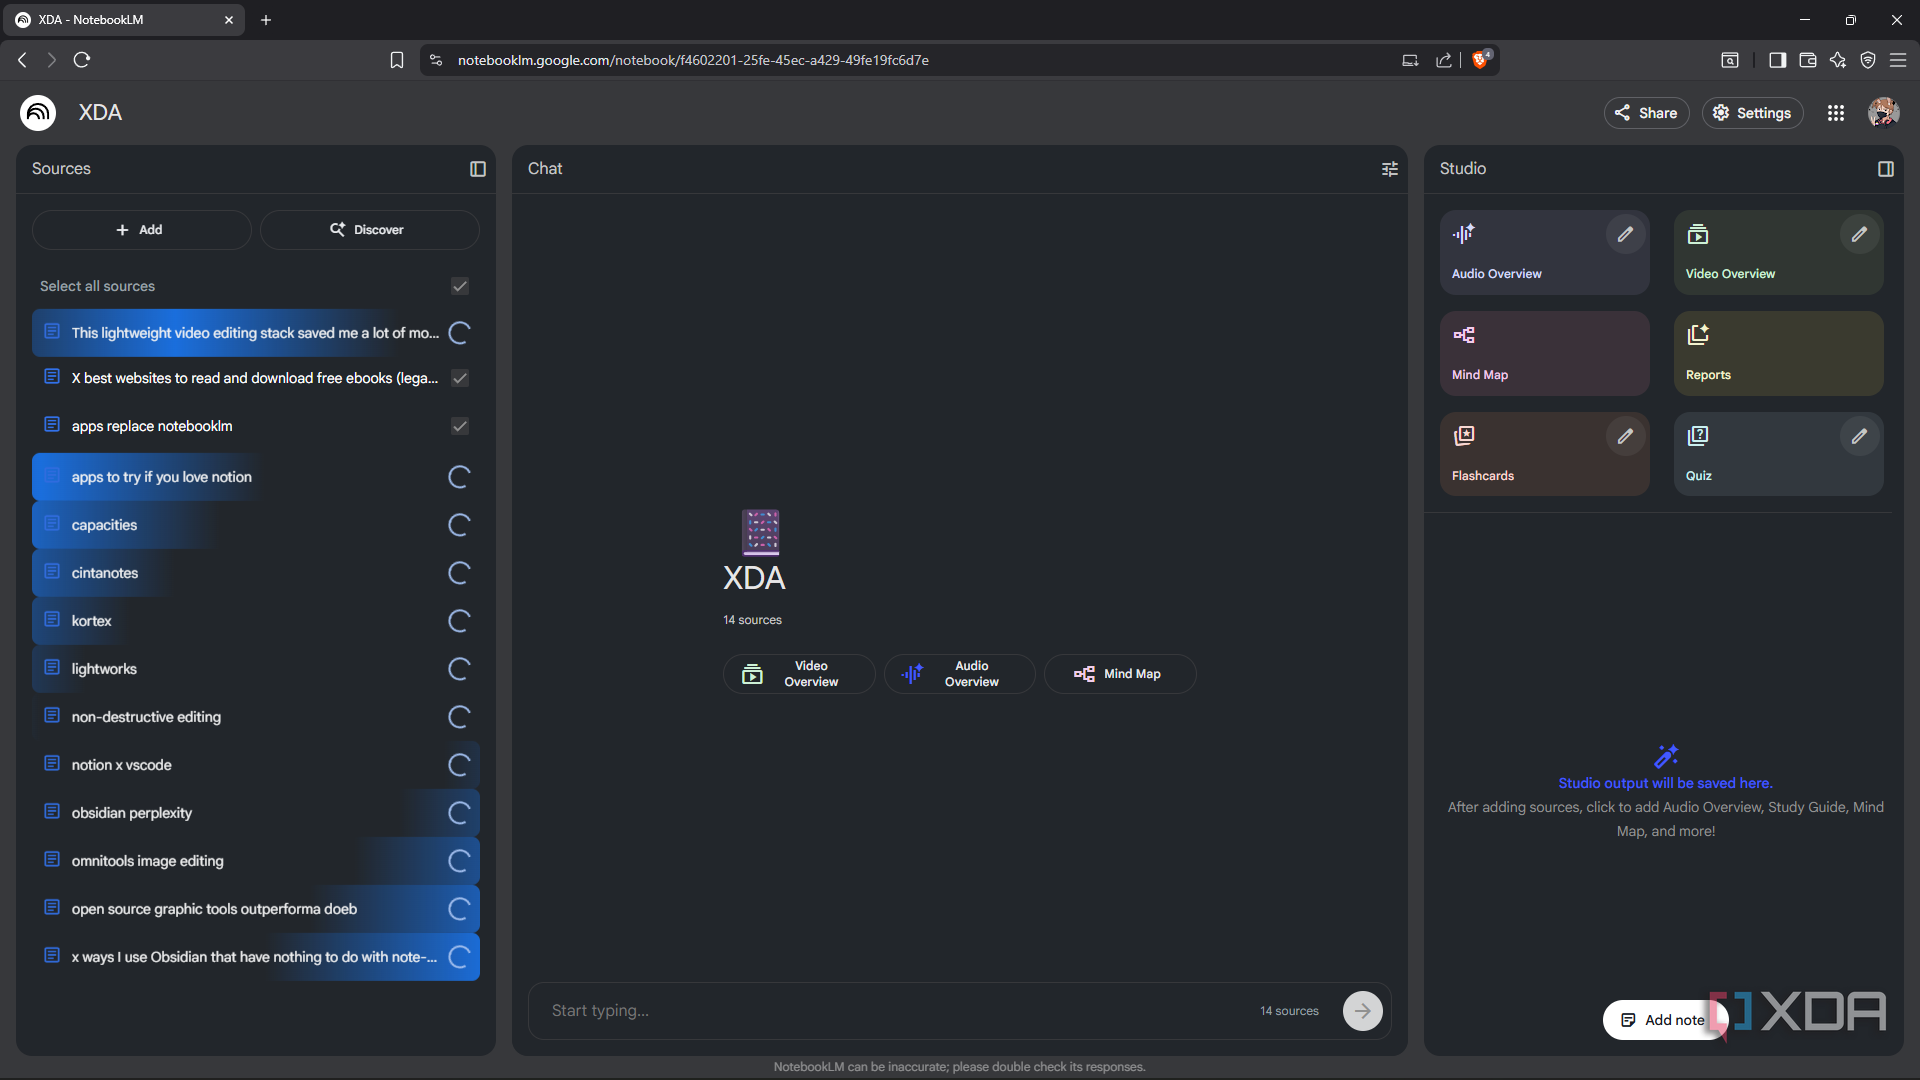Open Brave Shields icon

(1481, 59)
